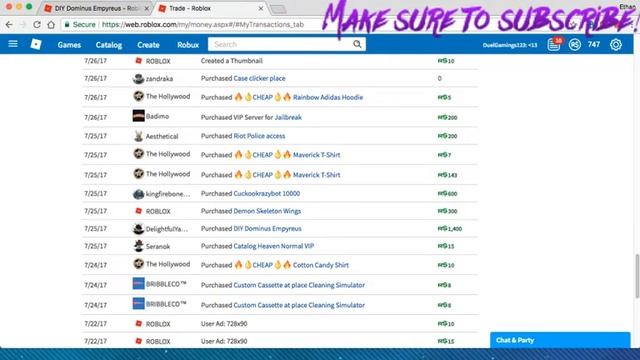Open the DIY Dominus Empyreus purchase link

(267, 229)
